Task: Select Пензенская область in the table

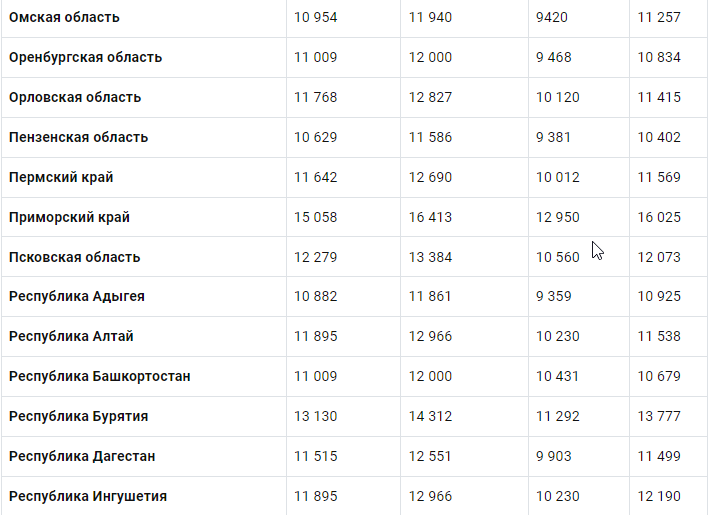Action: (79, 137)
